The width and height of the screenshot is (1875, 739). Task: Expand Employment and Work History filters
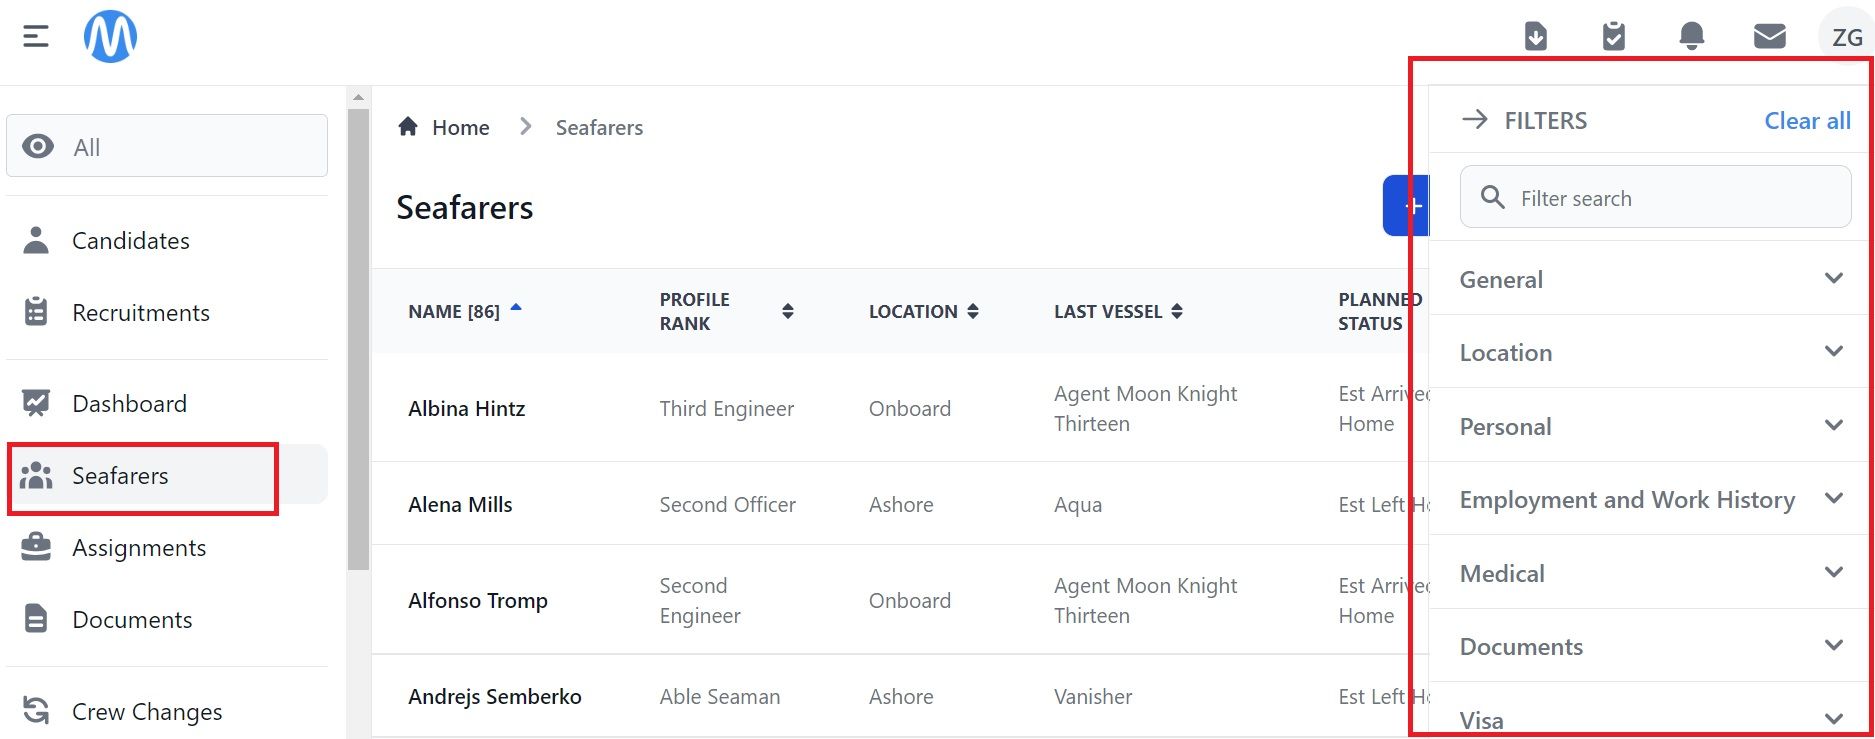pos(1650,499)
